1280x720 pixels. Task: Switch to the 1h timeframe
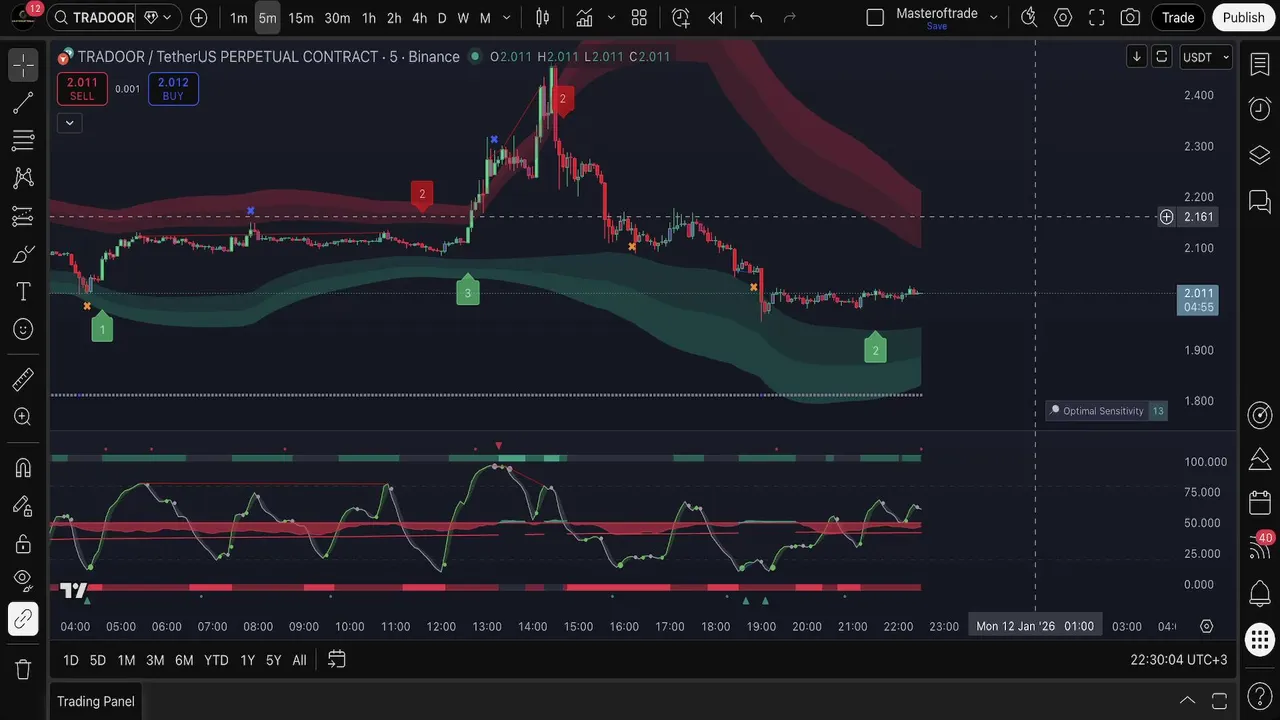click(x=369, y=18)
